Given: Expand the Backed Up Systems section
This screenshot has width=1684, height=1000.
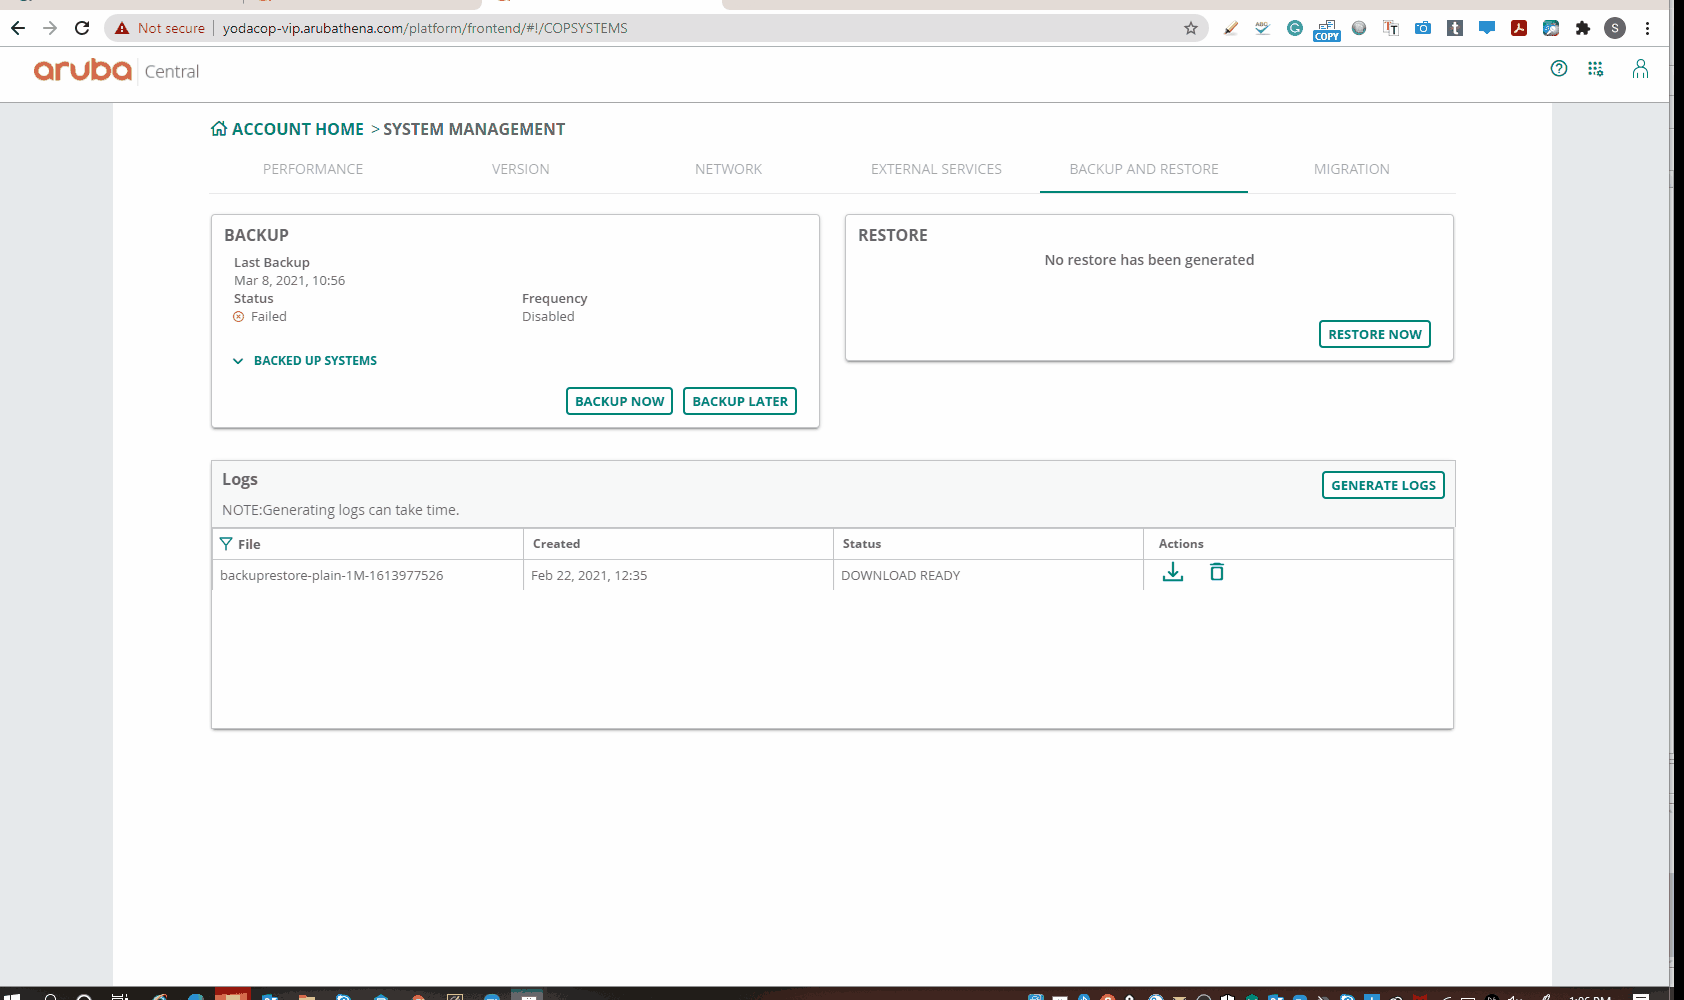Looking at the screenshot, I should click(305, 361).
